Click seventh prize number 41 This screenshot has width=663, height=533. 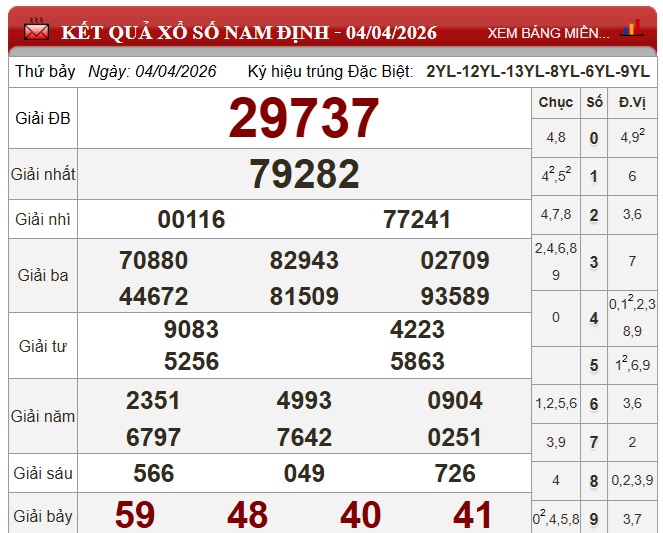click(x=473, y=515)
